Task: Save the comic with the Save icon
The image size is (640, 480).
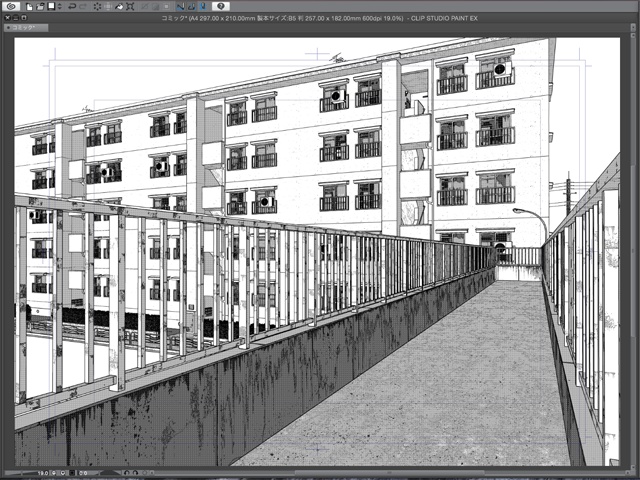Action: [x=51, y=6]
